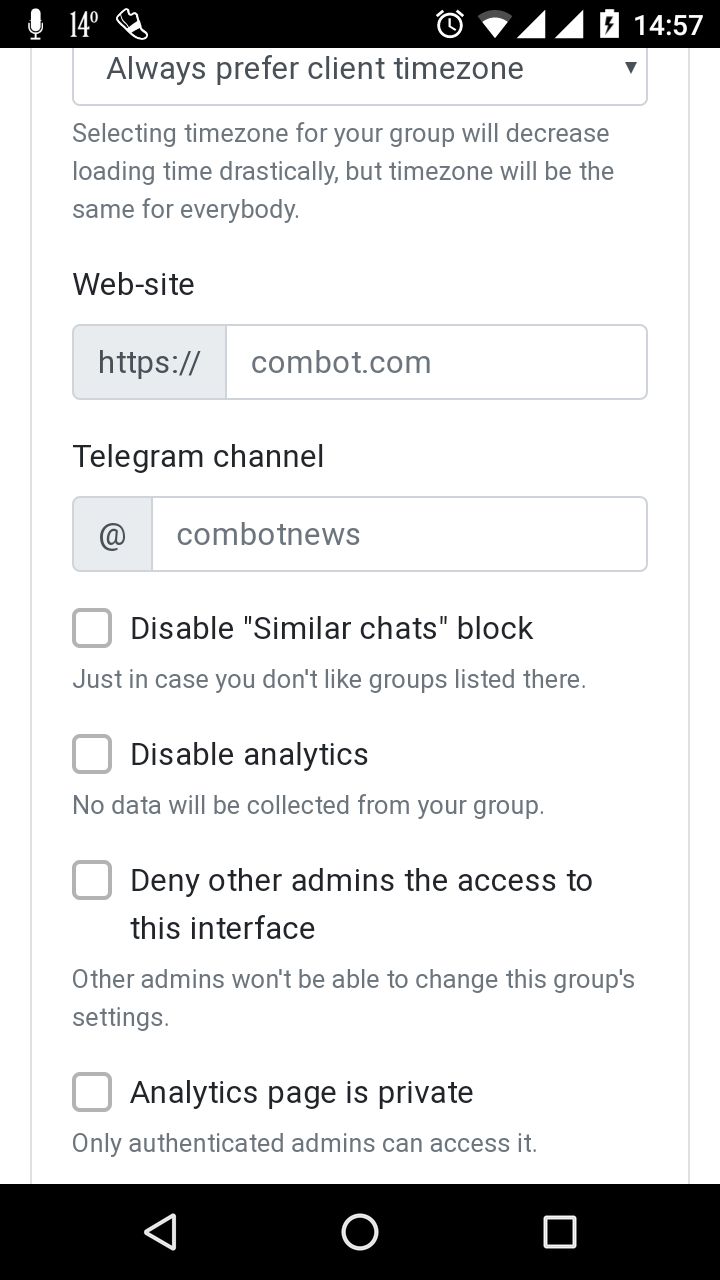Tap the battery charging status icon

(x=609, y=24)
